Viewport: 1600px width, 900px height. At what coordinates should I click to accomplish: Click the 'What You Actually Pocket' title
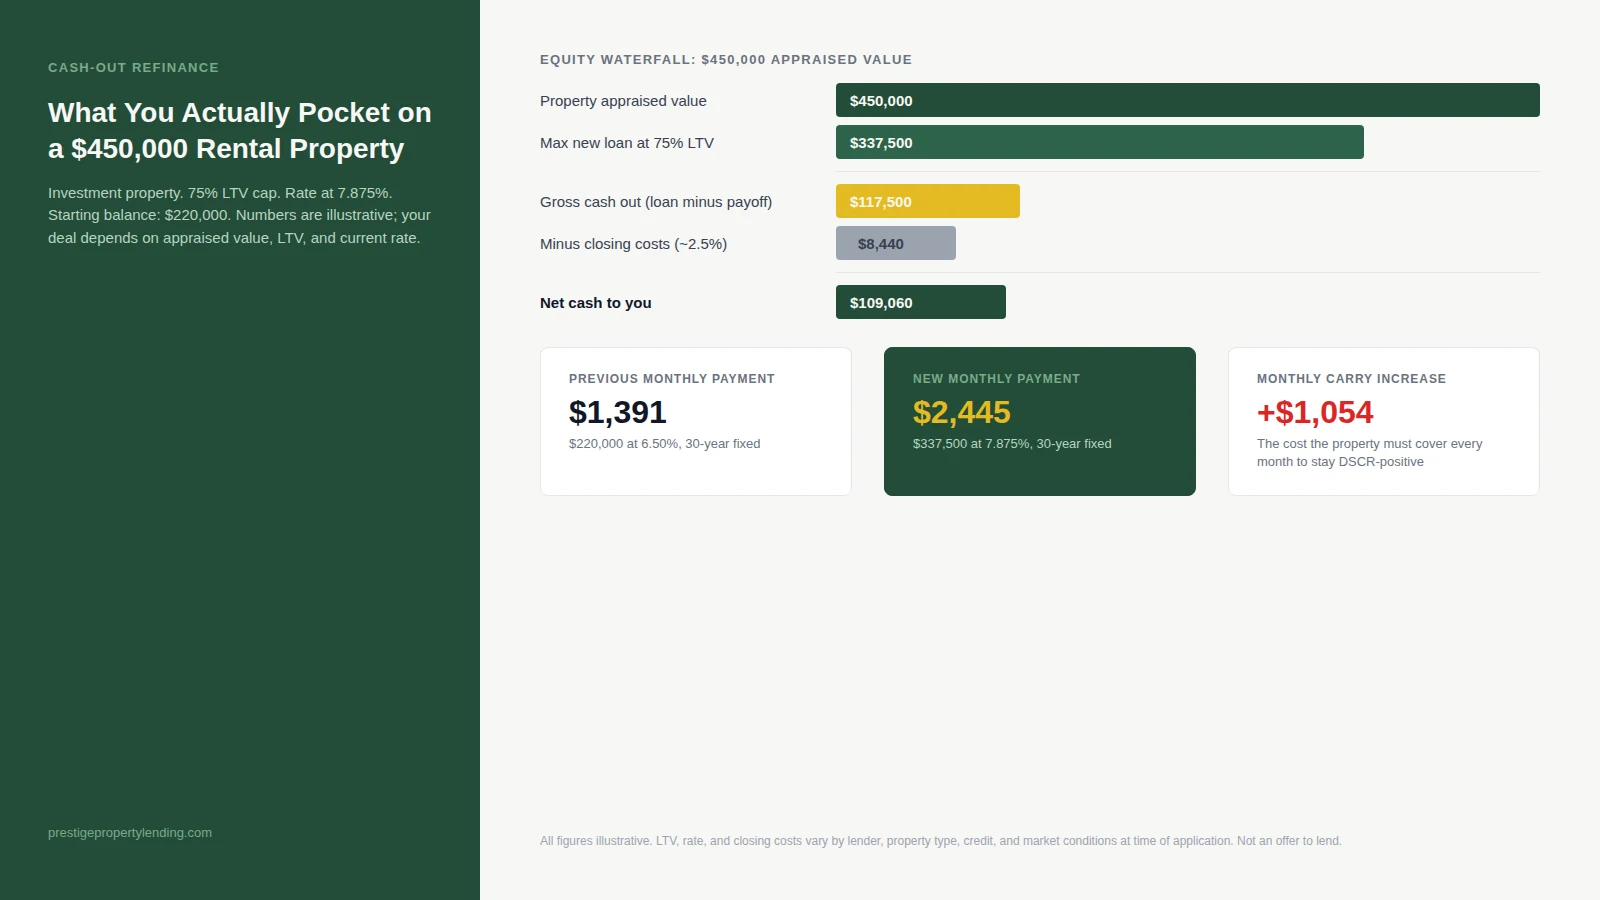click(x=240, y=130)
